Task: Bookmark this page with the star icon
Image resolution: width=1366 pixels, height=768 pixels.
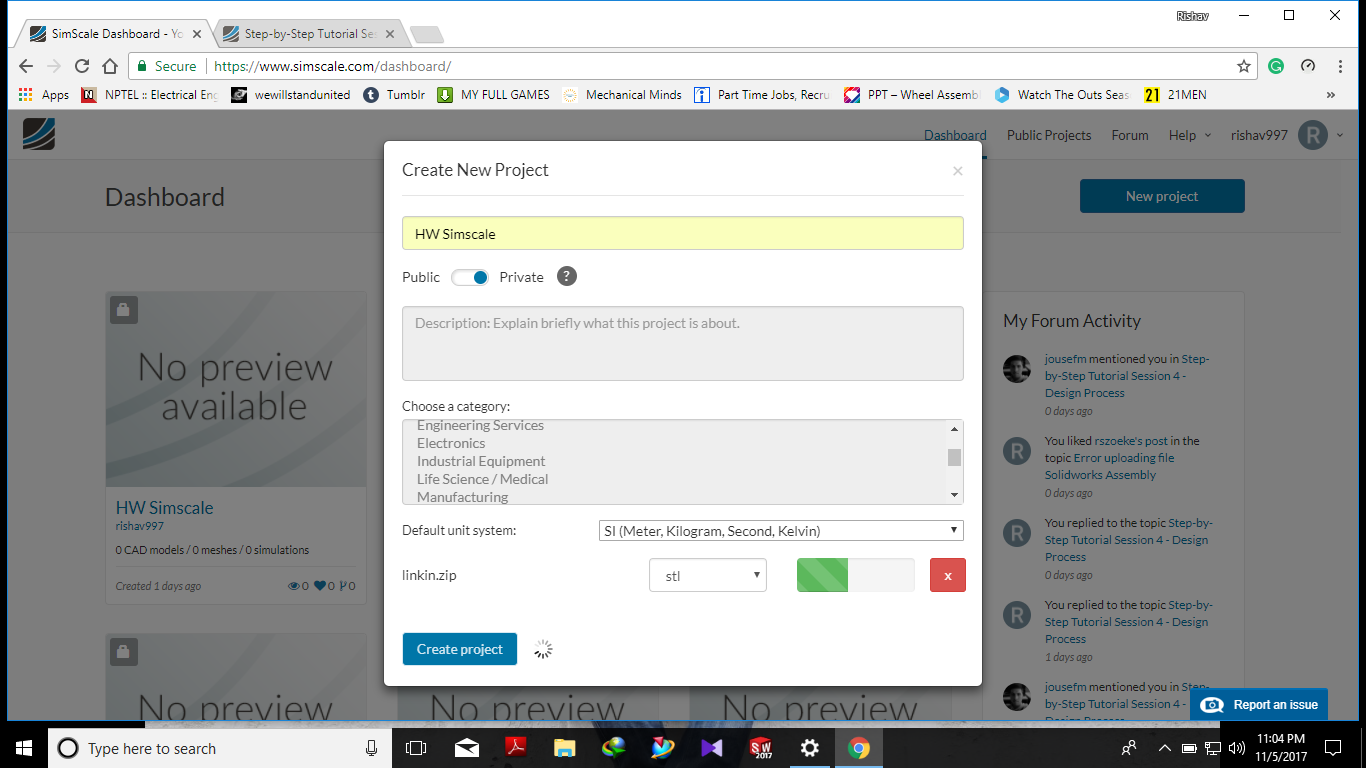Action: 1244,66
